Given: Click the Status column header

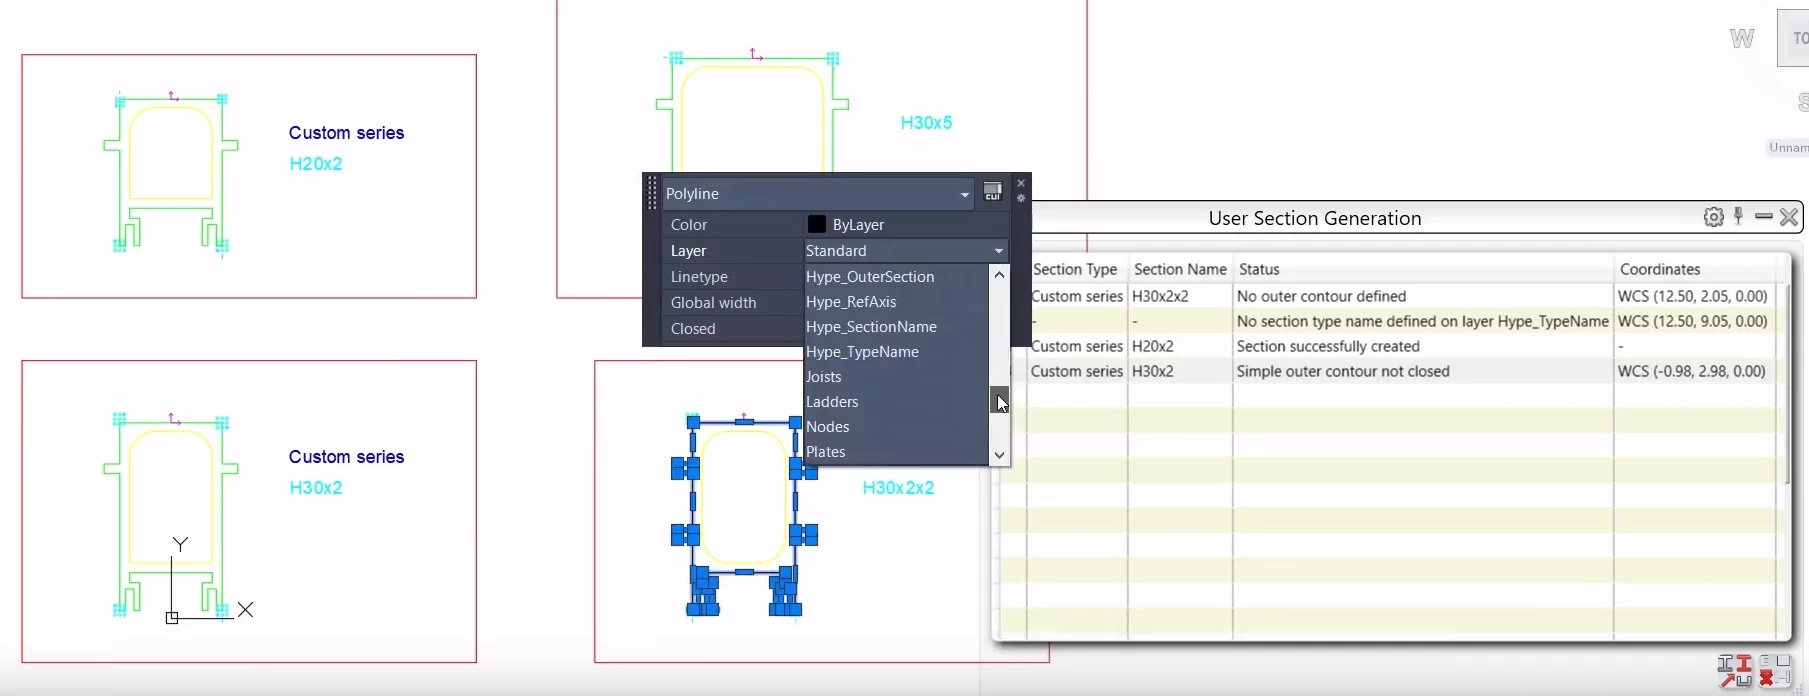Looking at the screenshot, I should point(1259,269).
